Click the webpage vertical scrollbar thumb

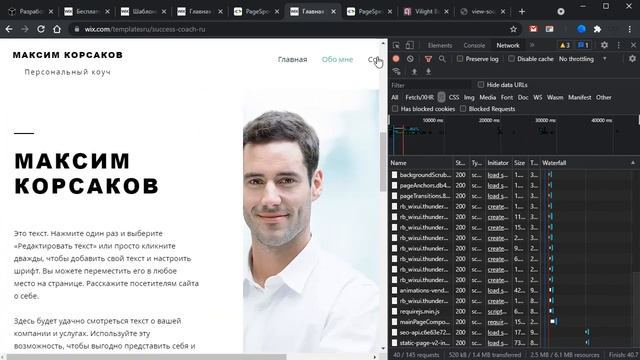[x=383, y=161]
